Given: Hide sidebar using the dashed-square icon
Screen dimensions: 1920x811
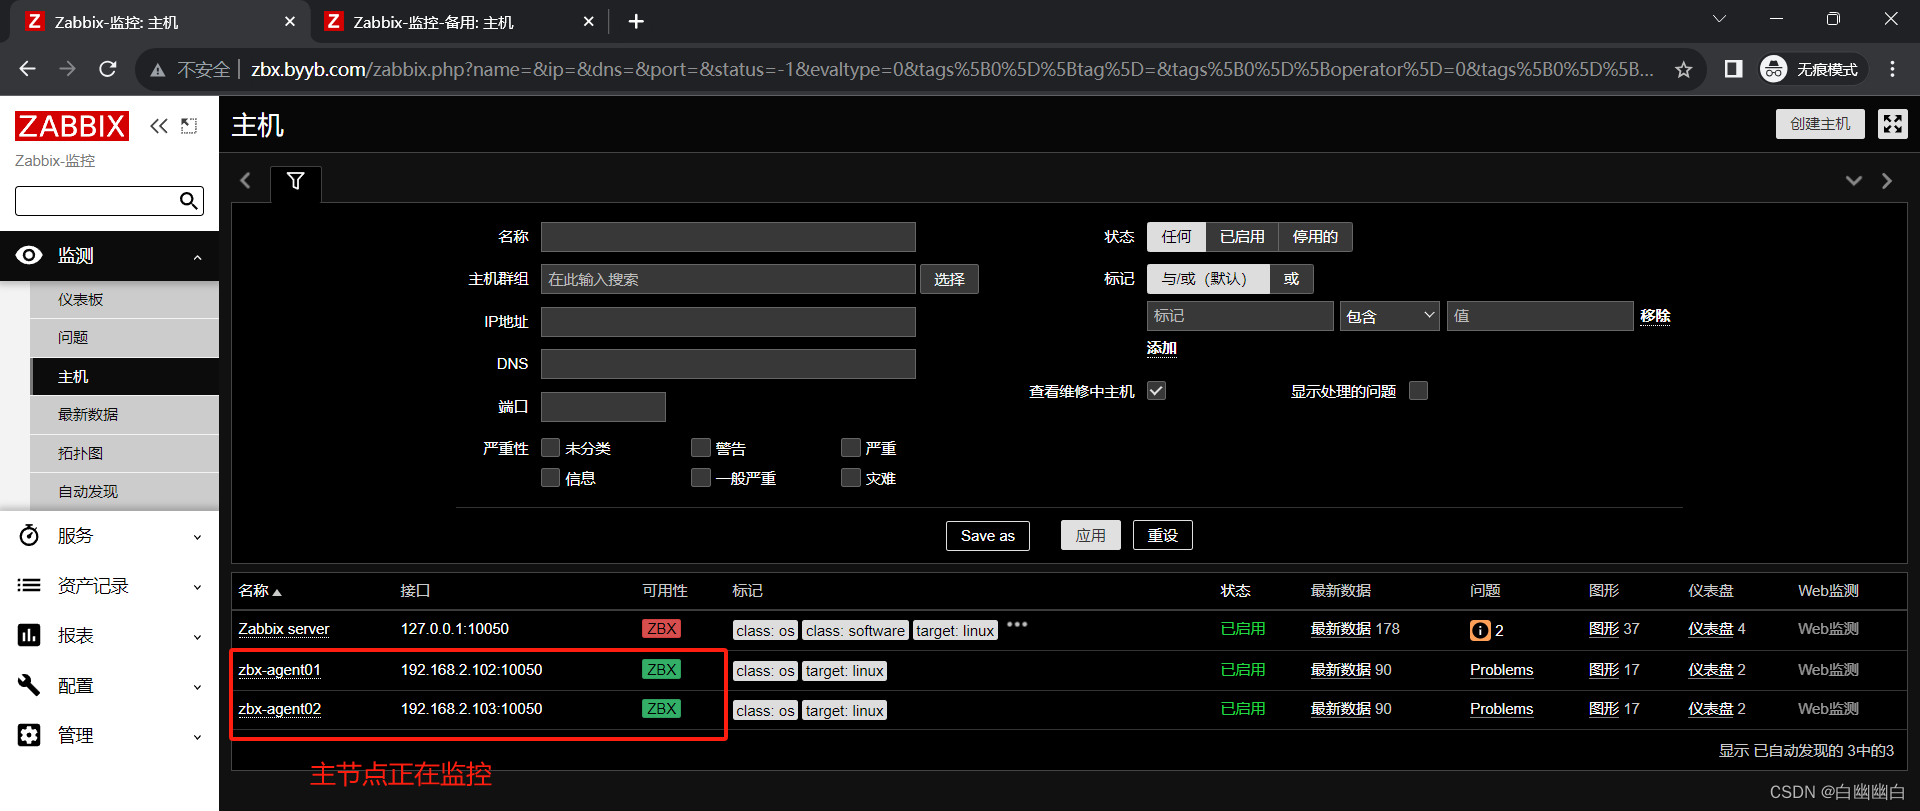Looking at the screenshot, I should 189,126.
